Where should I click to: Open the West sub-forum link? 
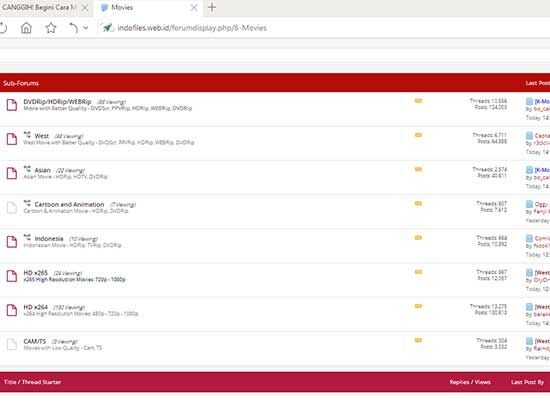(x=42, y=136)
